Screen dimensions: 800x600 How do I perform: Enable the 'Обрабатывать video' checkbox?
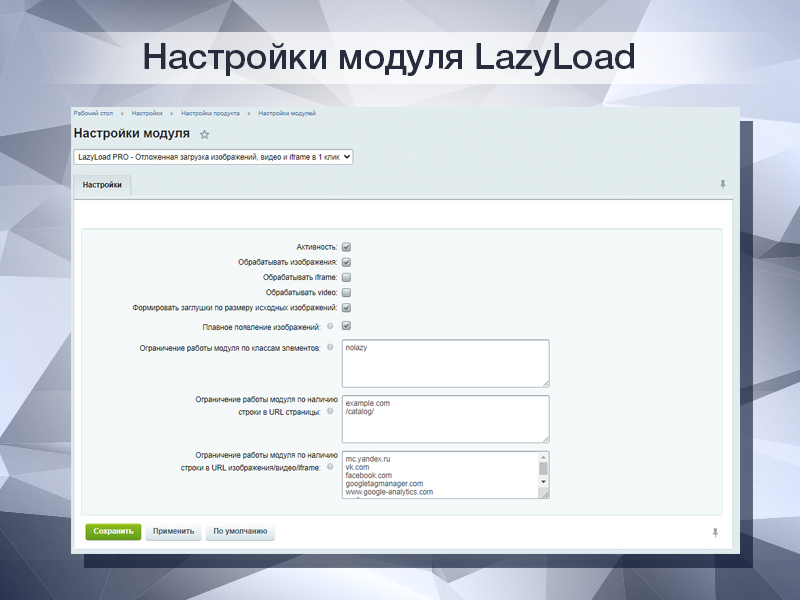point(345,292)
